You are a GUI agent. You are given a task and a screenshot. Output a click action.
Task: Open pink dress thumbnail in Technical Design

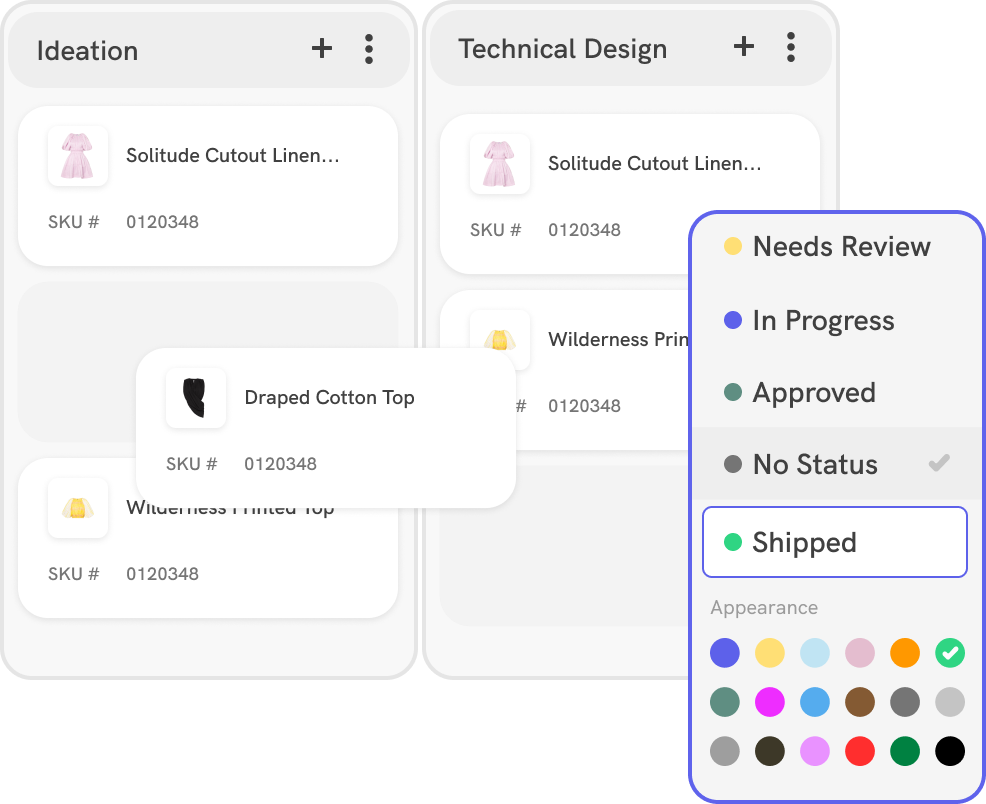[x=500, y=164]
